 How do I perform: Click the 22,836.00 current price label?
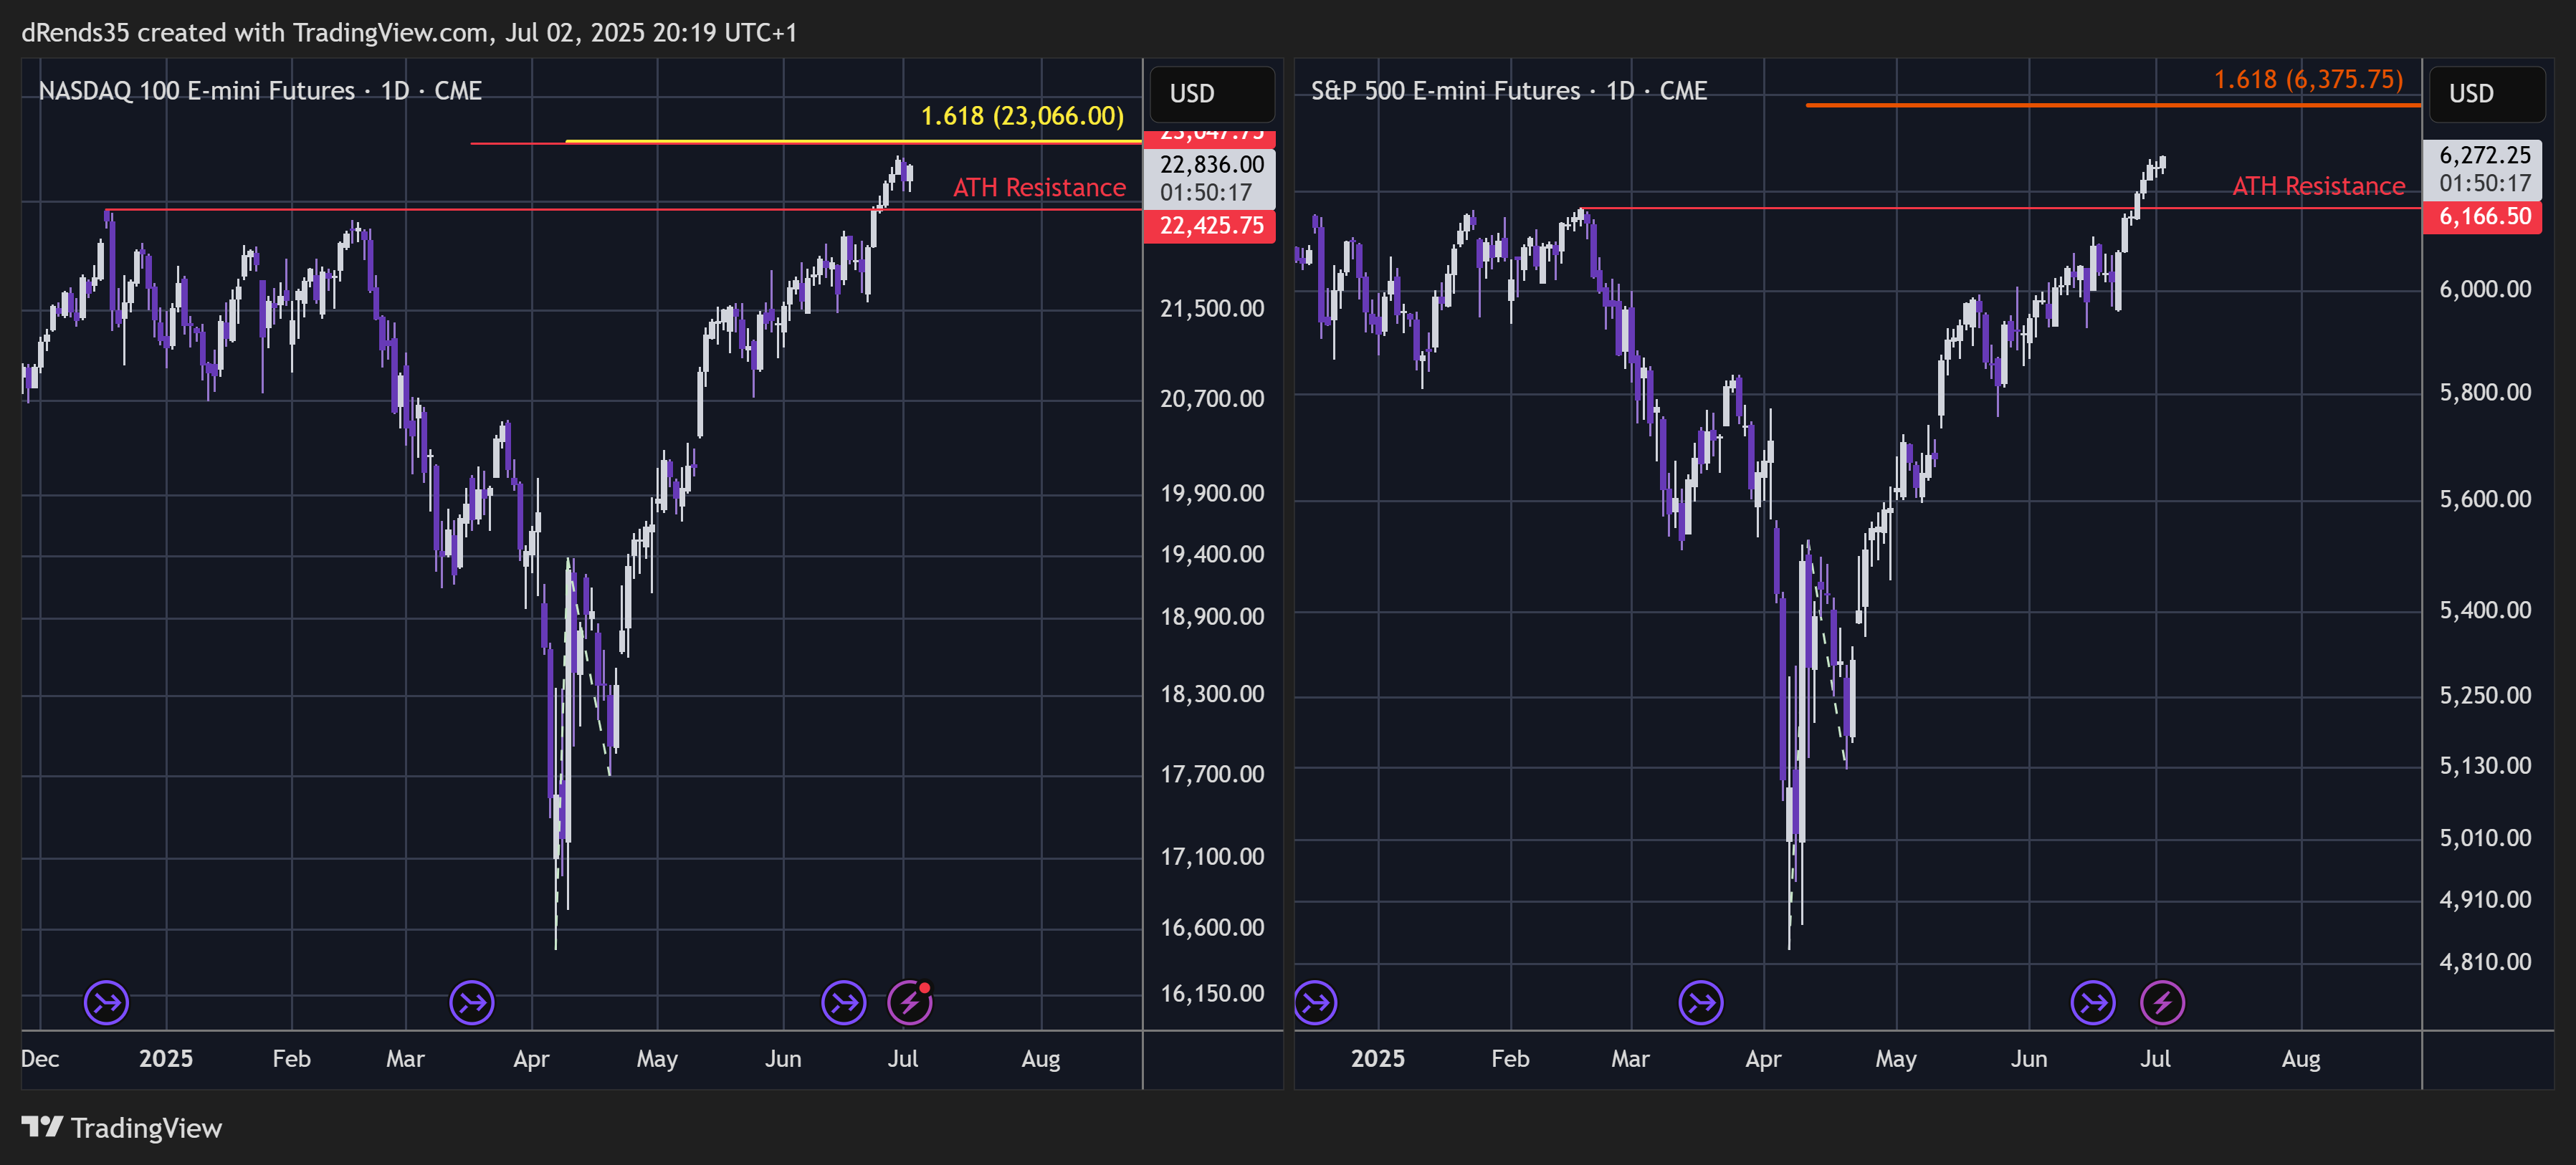coord(1210,178)
